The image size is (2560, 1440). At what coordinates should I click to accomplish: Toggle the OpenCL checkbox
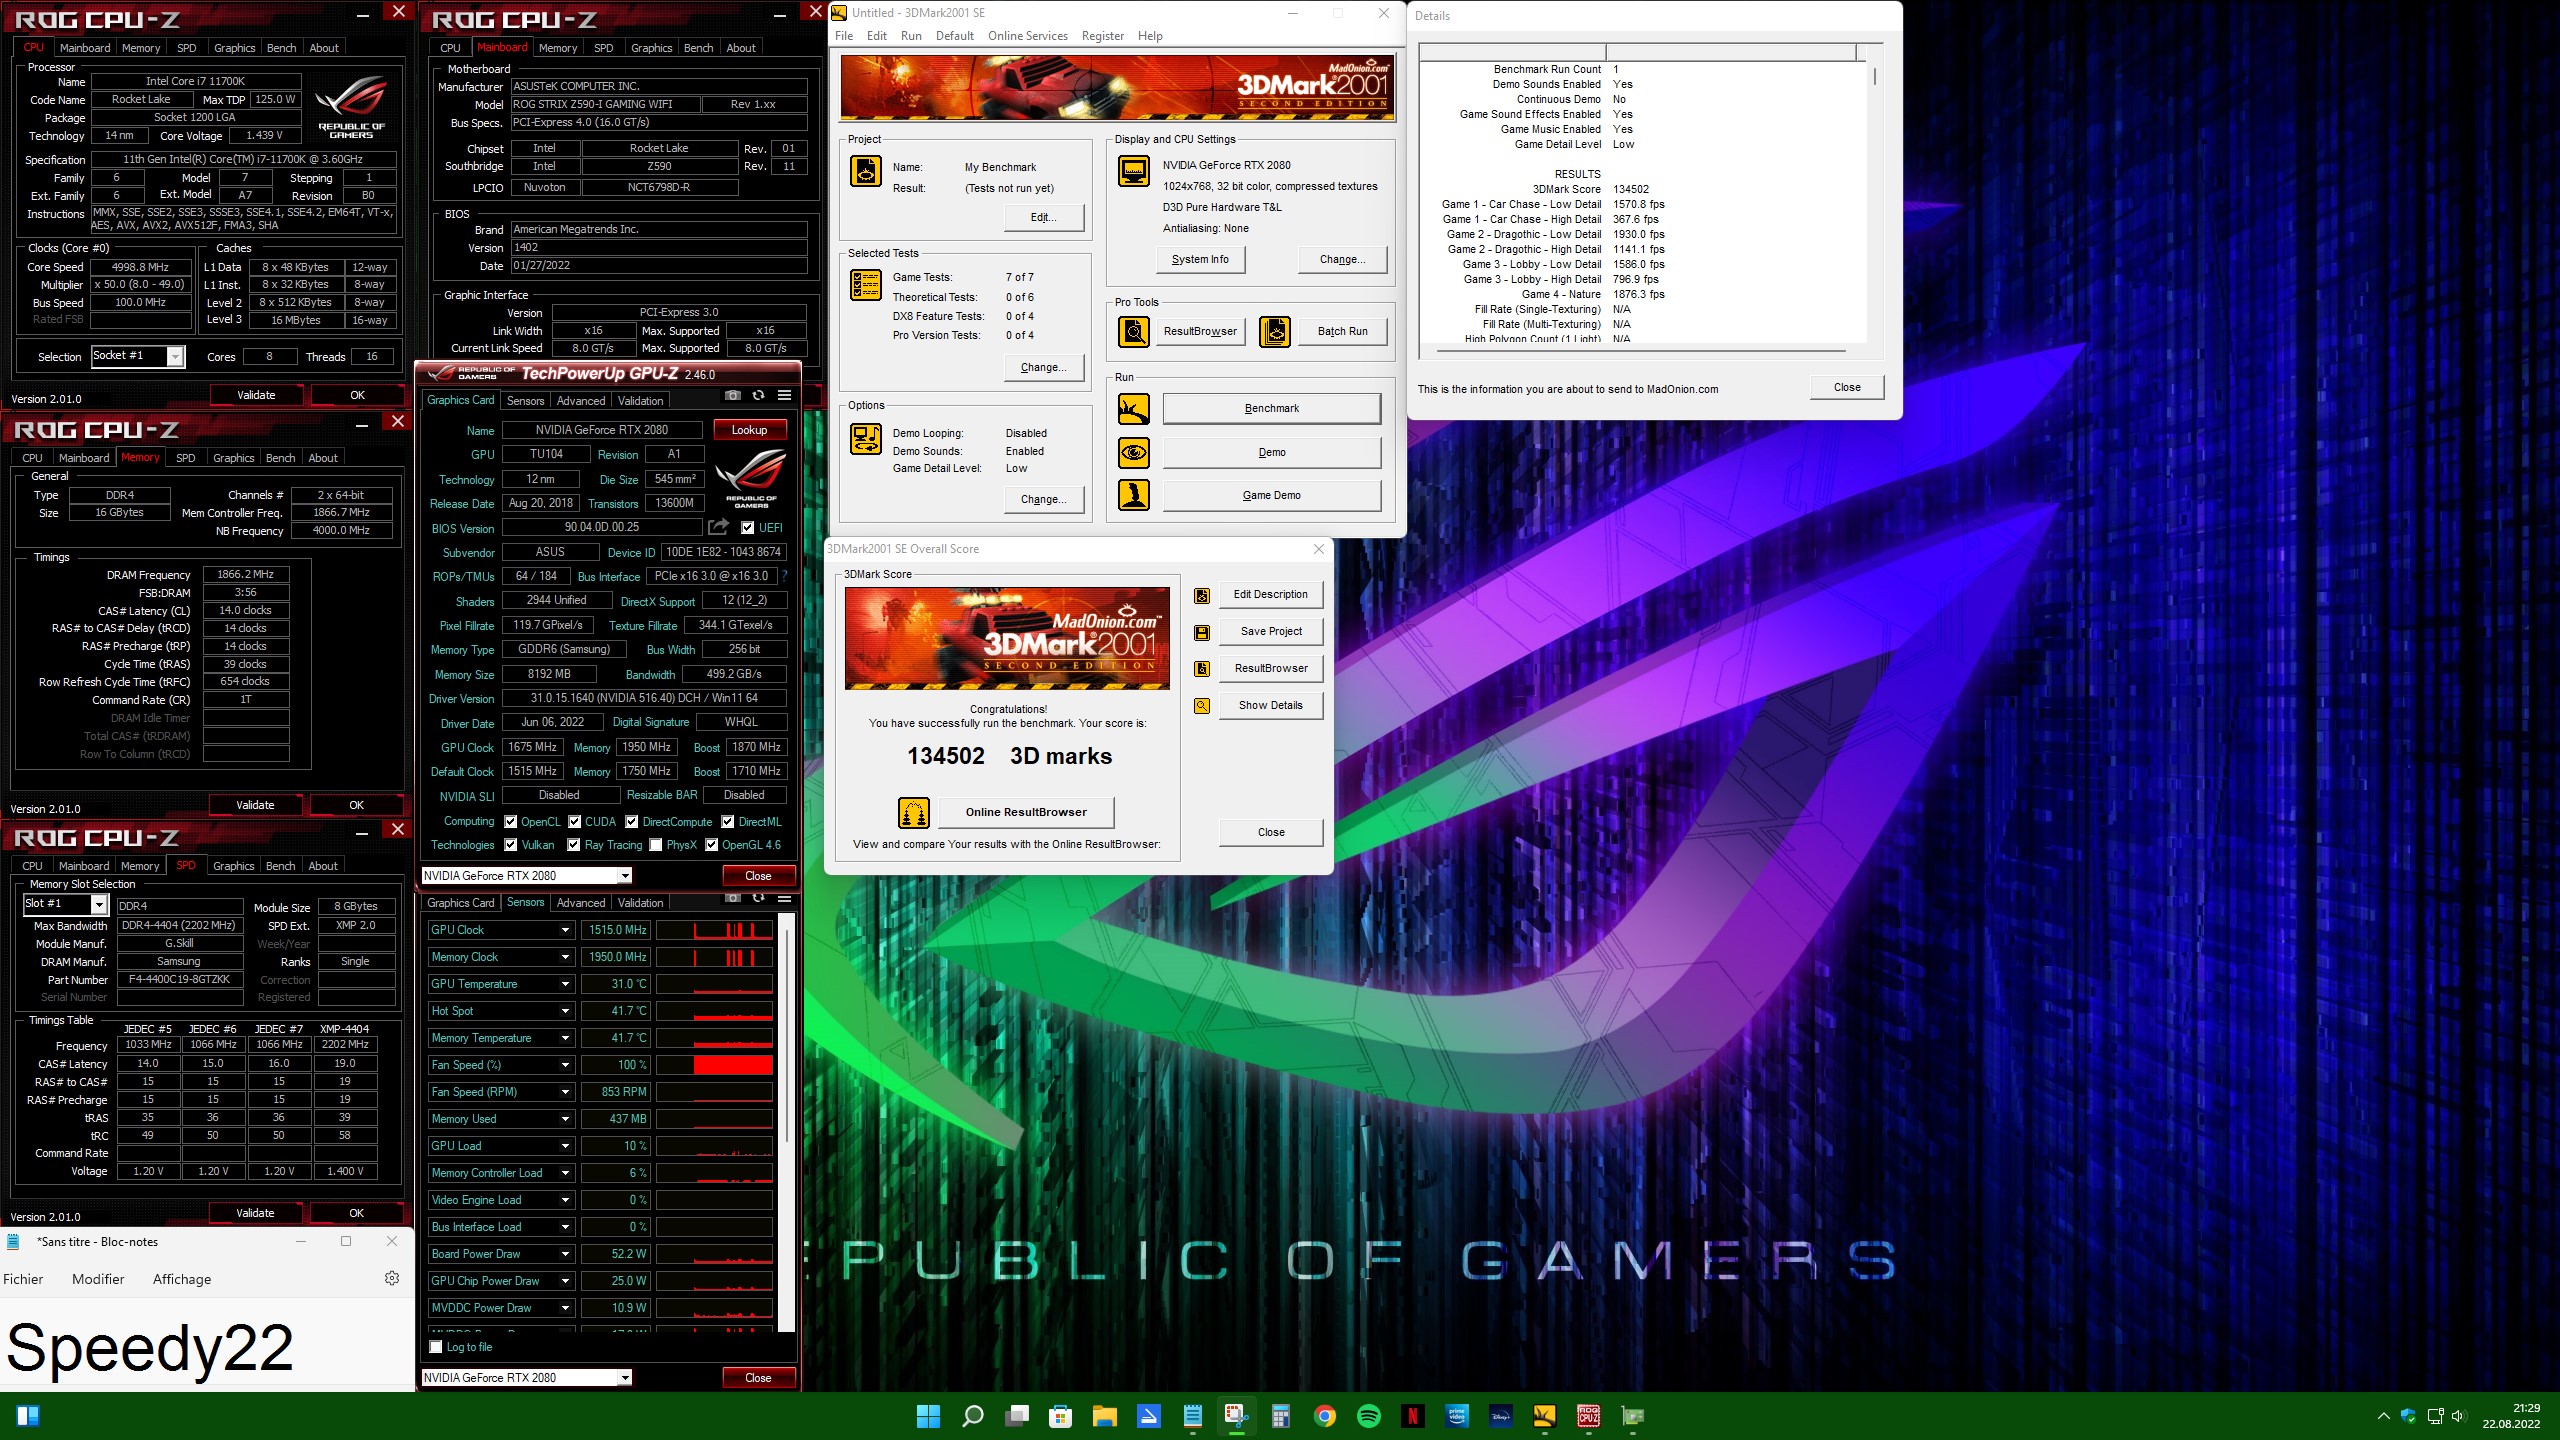(x=510, y=822)
